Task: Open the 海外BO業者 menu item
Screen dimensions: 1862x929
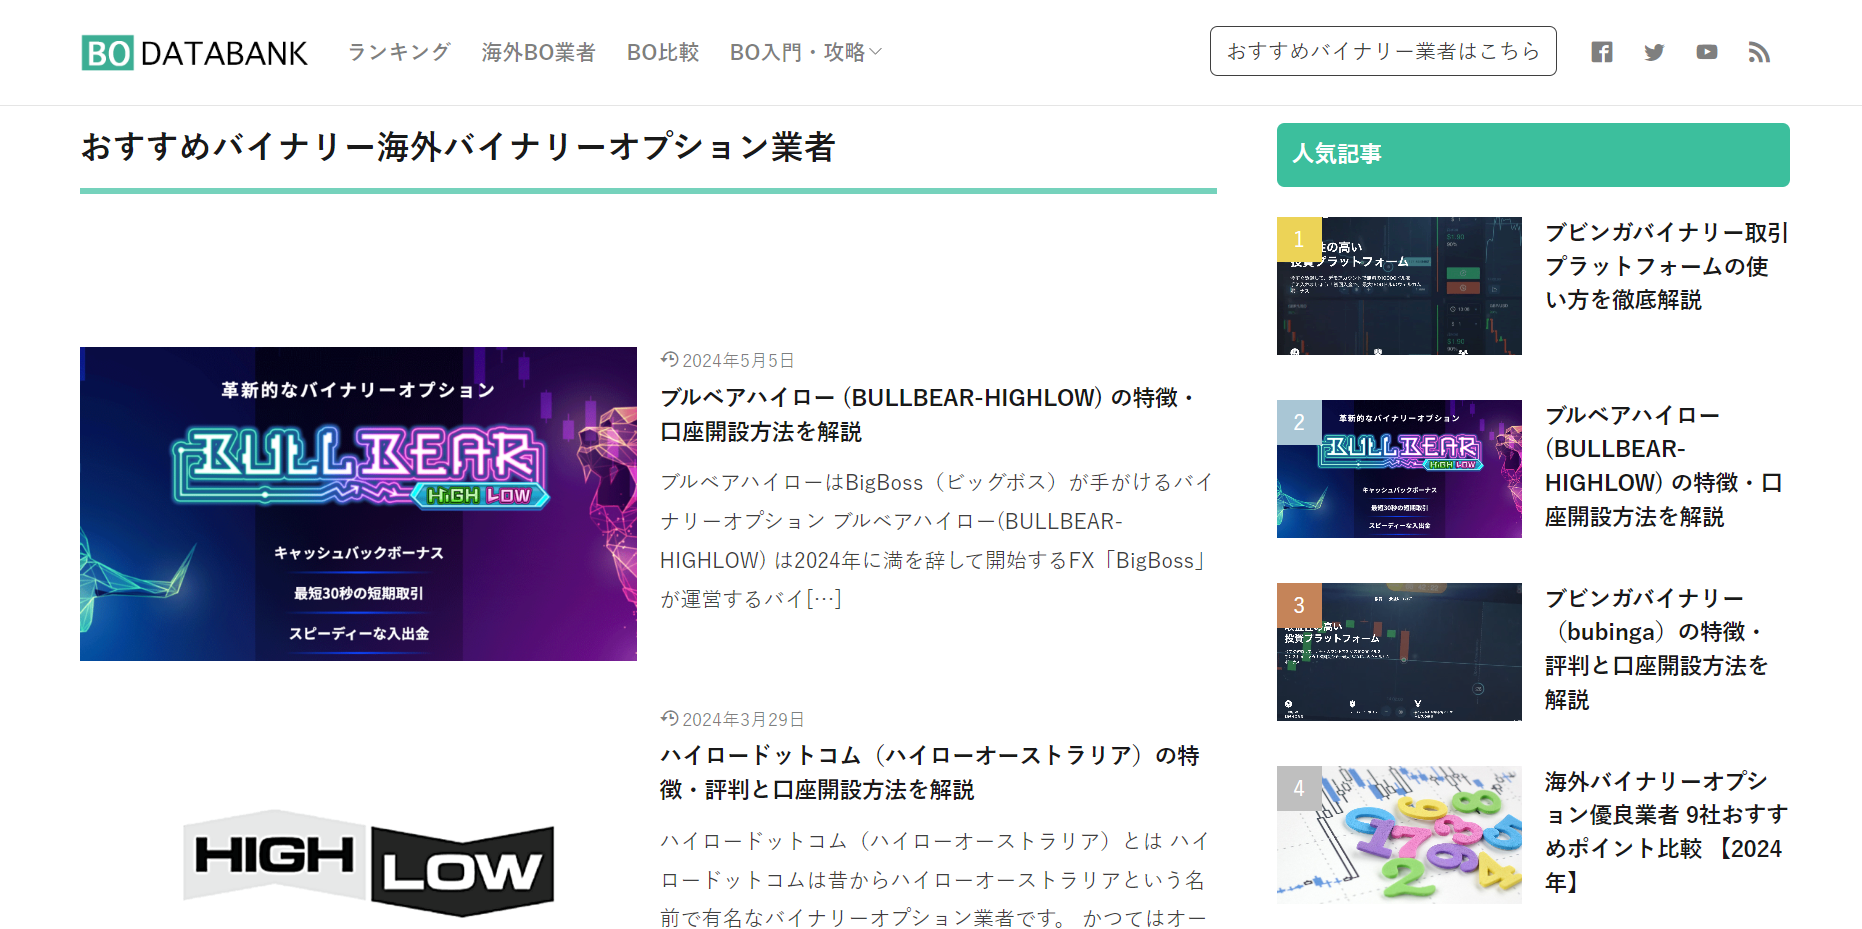Action: tap(538, 52)
